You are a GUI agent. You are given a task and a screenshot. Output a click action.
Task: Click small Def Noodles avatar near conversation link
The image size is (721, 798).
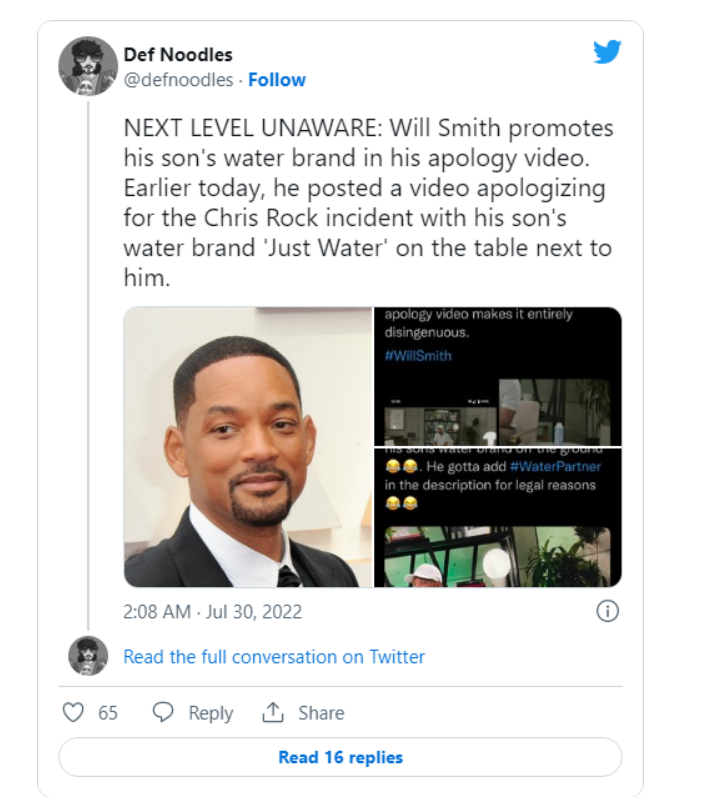click(x=88, y=656)
